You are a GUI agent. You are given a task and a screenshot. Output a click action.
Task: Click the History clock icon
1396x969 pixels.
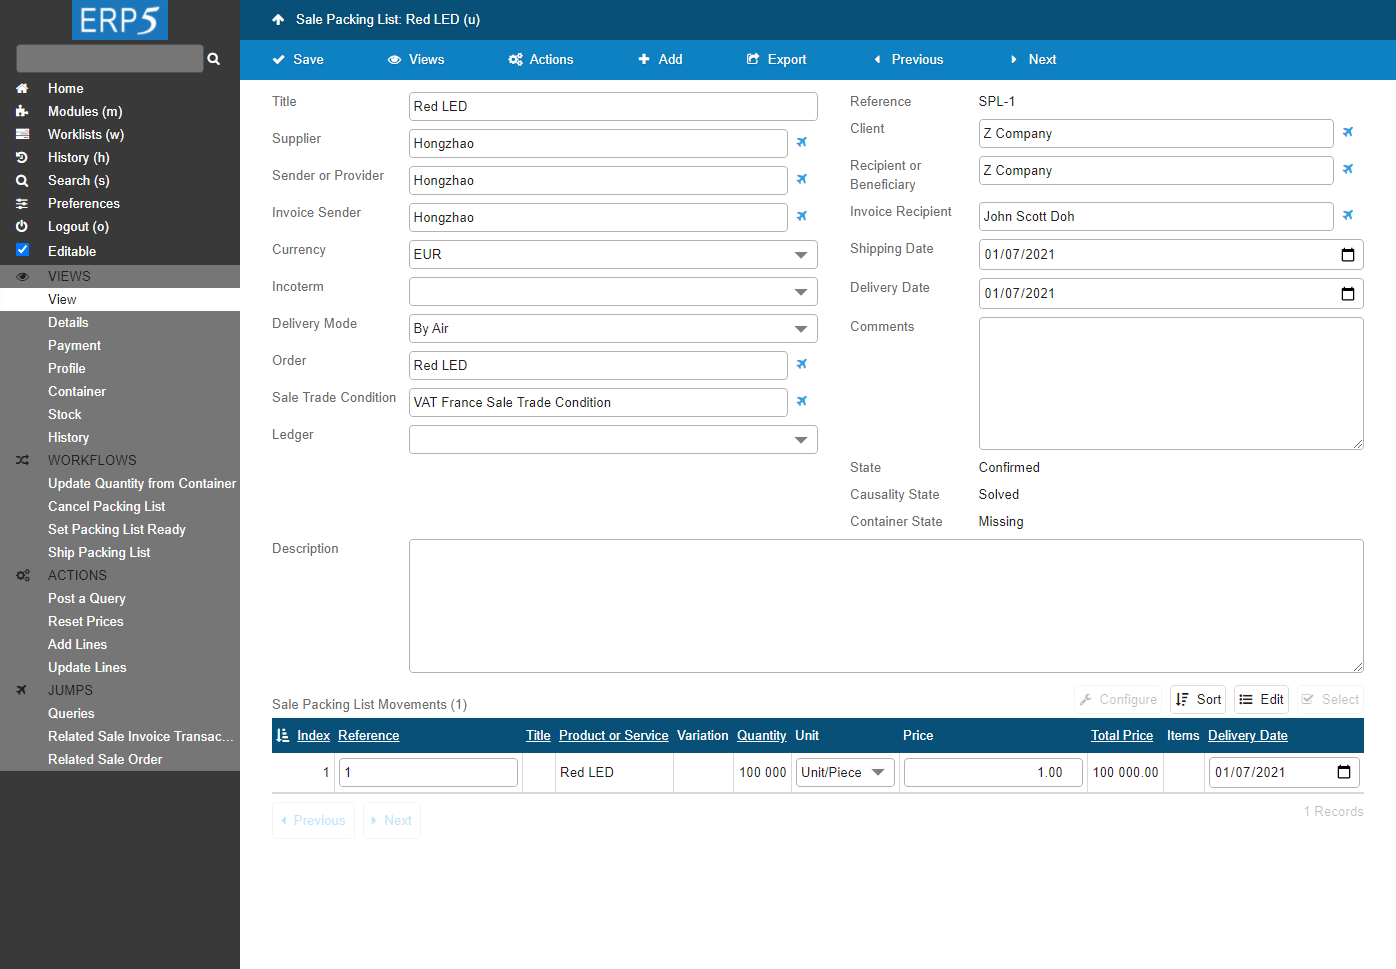coord(22,157)
